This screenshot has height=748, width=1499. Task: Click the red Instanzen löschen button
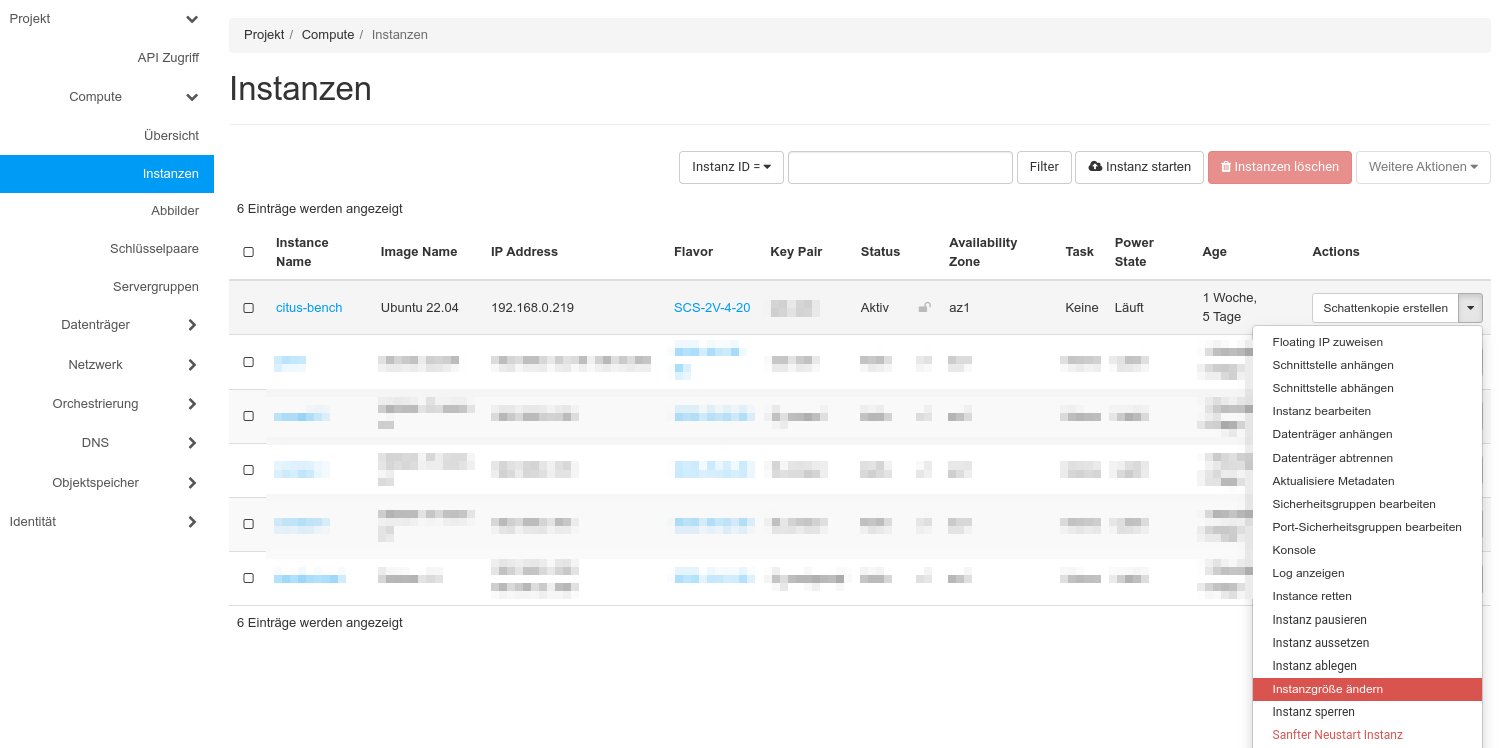[1280, 167]
